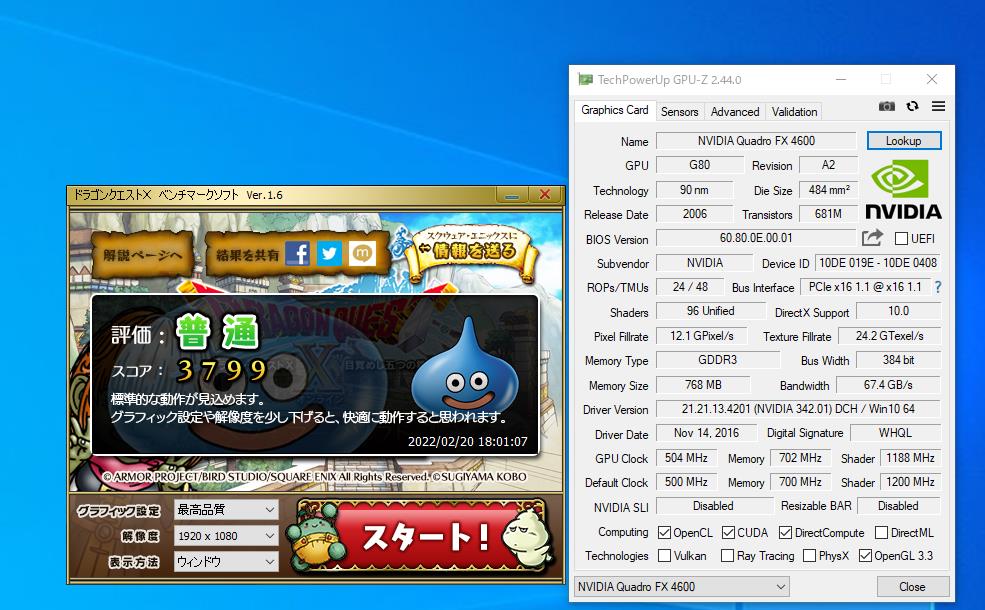Click the ROPs/TMUs value 24 / 48
The height and width of the screenshot is (610, 985).
pos(690,287)
